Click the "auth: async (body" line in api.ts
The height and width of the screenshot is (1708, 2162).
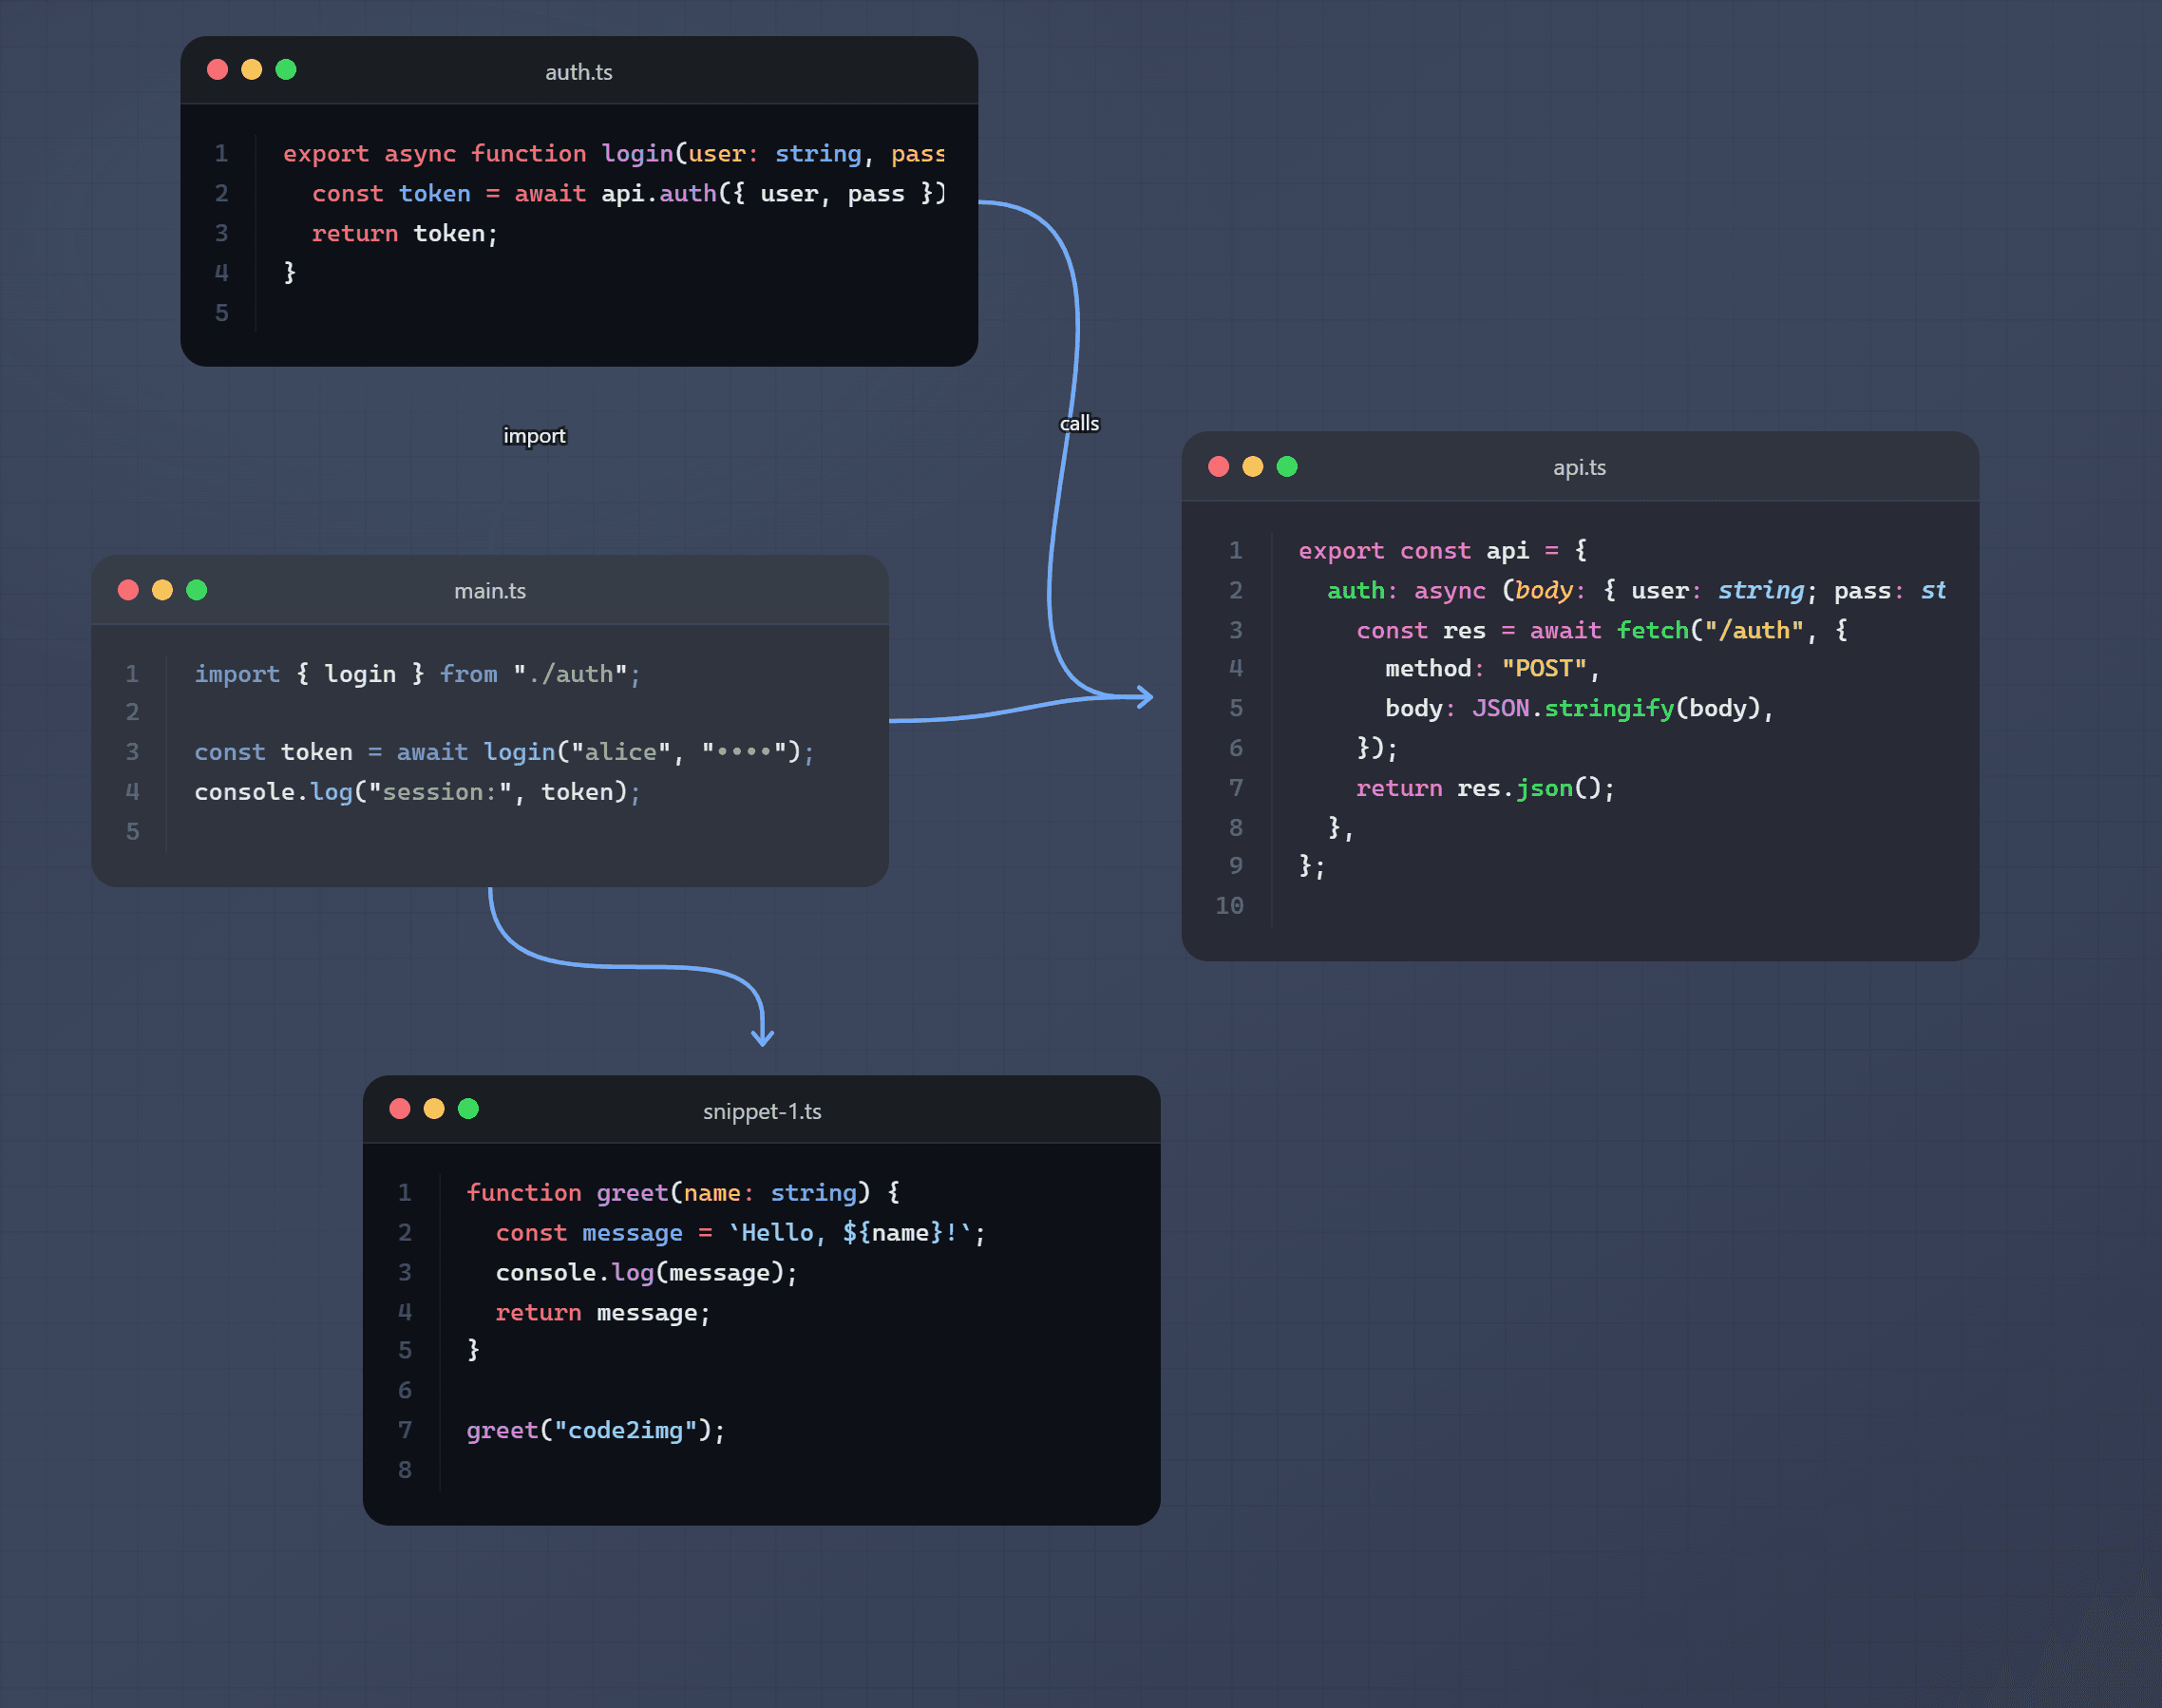pos(1636,591)
